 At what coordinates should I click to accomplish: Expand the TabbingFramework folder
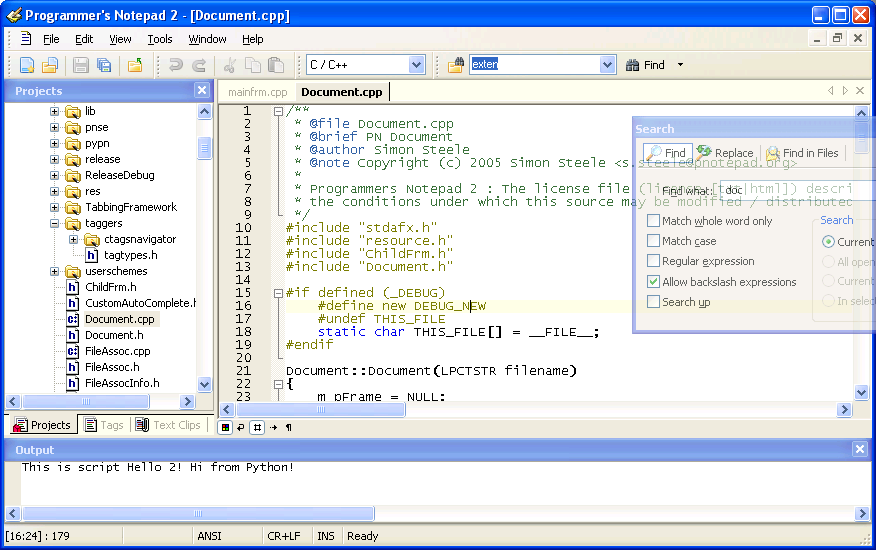tap(54, 207)
